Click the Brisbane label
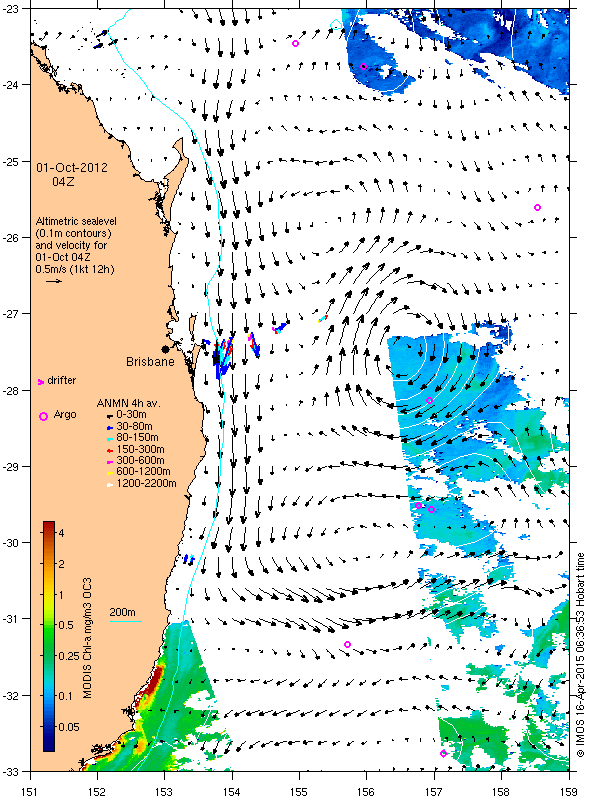590x800 pixels. point(150,362)
